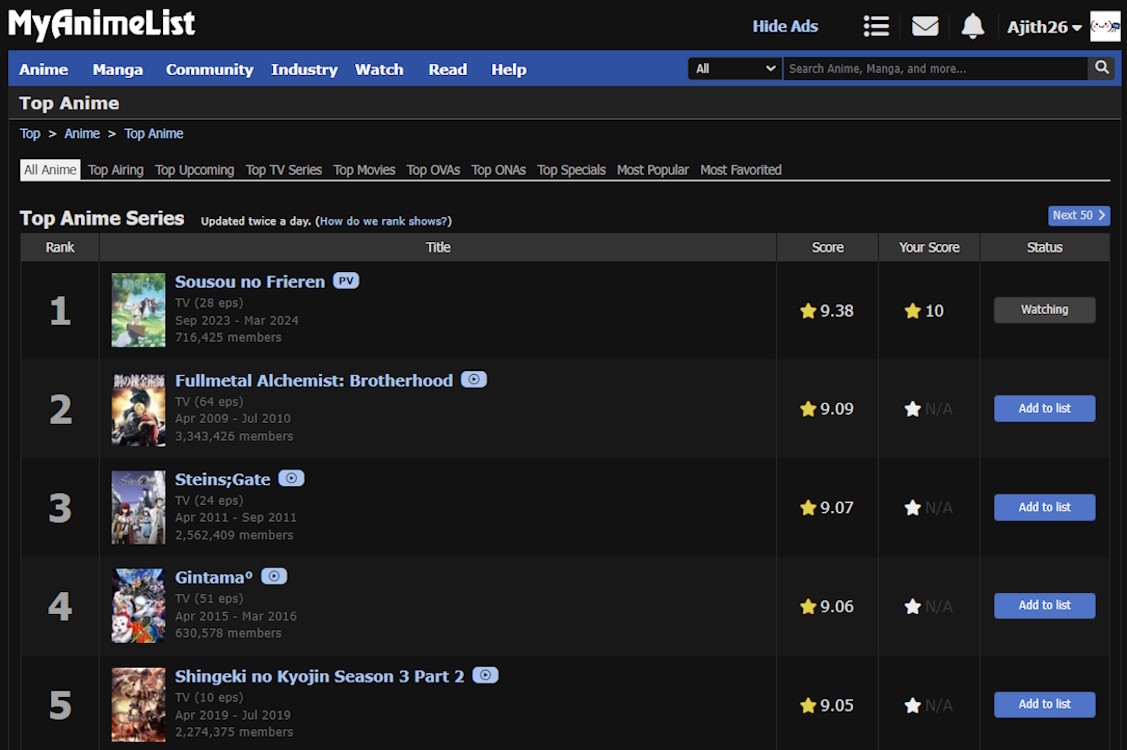
Task: Click the Gintama° cover thumbnail
Action: click(139, 605)
